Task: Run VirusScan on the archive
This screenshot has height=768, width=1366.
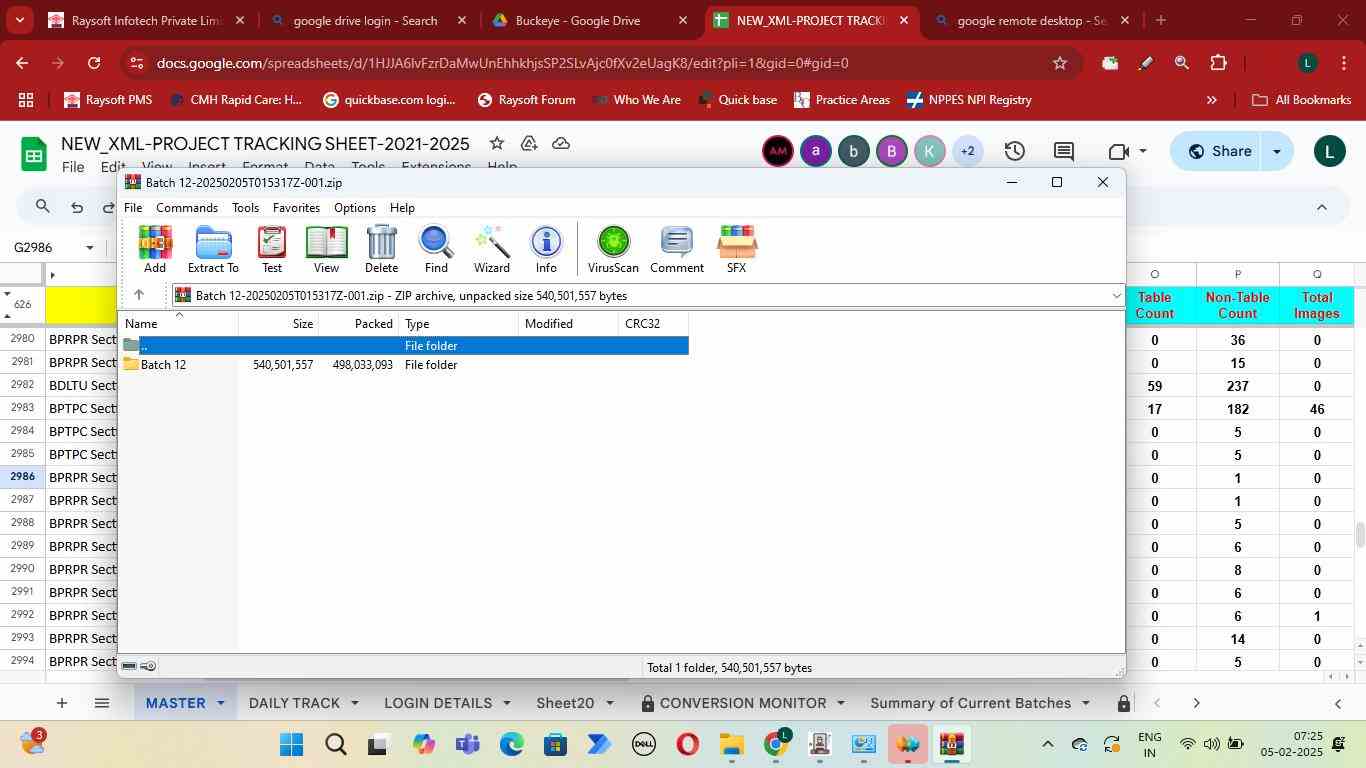Action: click(x=613, y=248)
